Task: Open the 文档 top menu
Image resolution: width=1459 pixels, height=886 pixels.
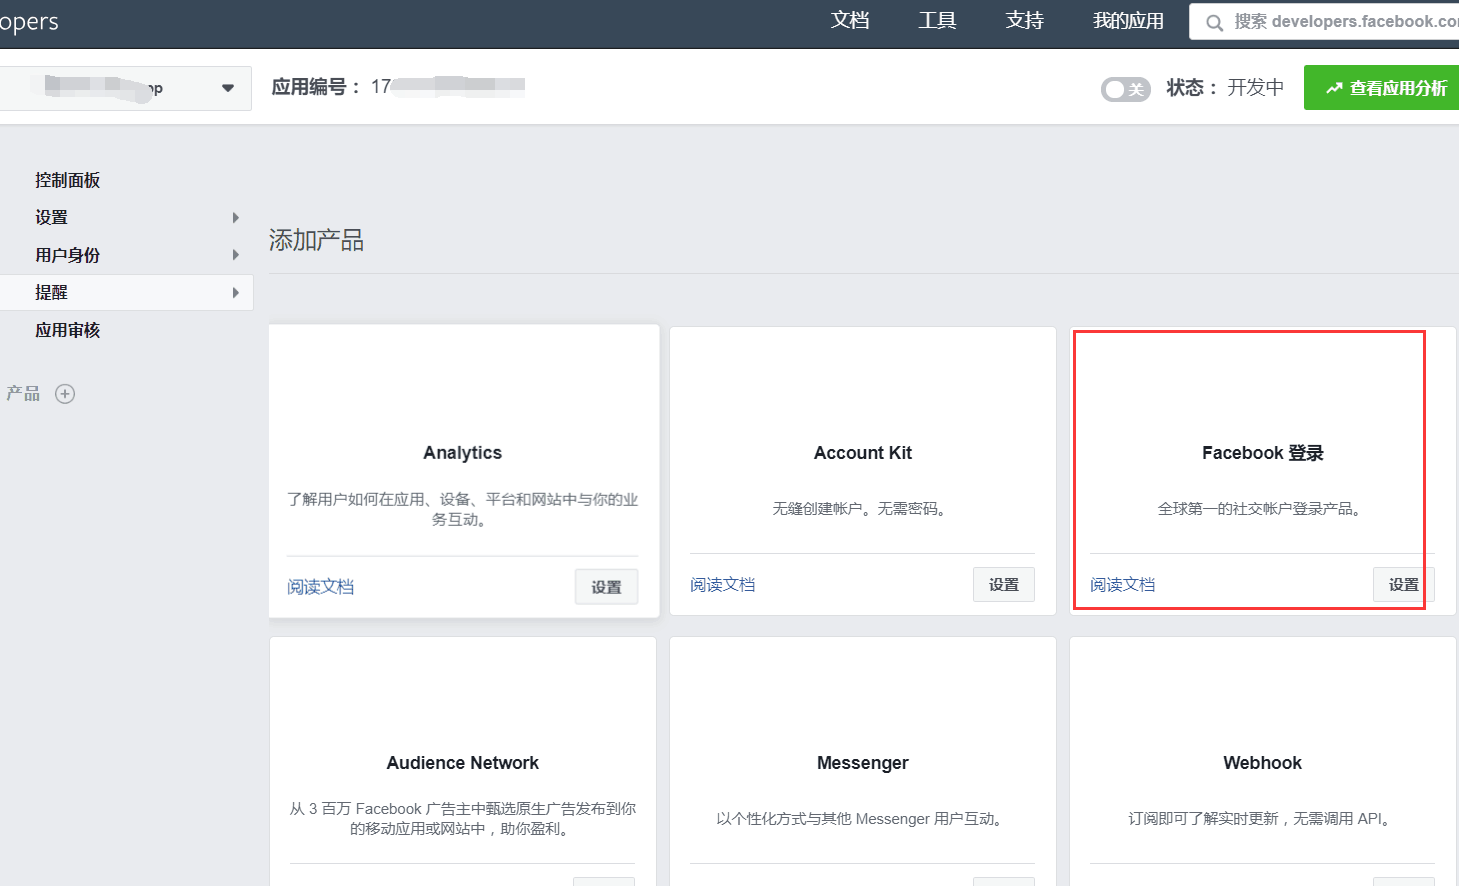Action: click(850, 21)
